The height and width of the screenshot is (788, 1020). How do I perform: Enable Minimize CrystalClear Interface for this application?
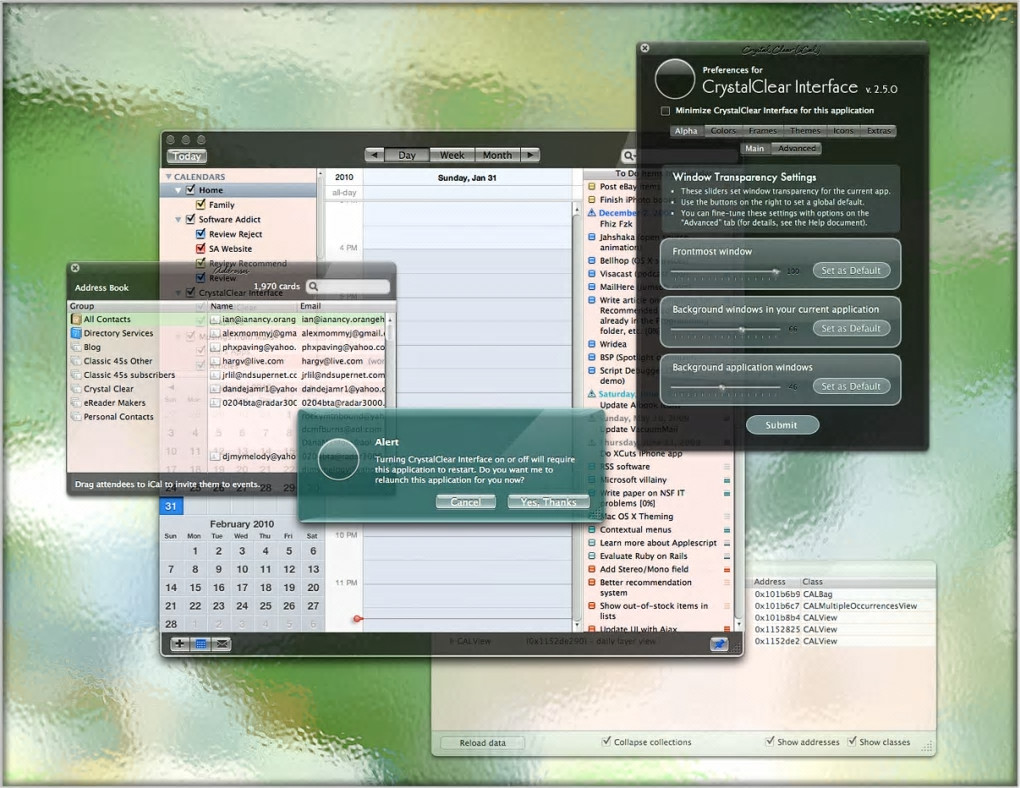665,111
